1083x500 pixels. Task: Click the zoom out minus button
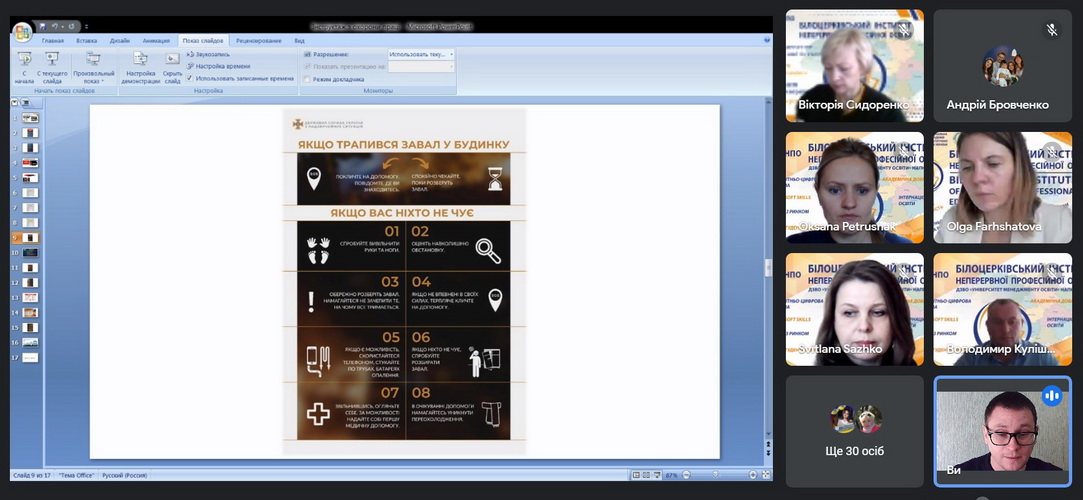(685, 475)
